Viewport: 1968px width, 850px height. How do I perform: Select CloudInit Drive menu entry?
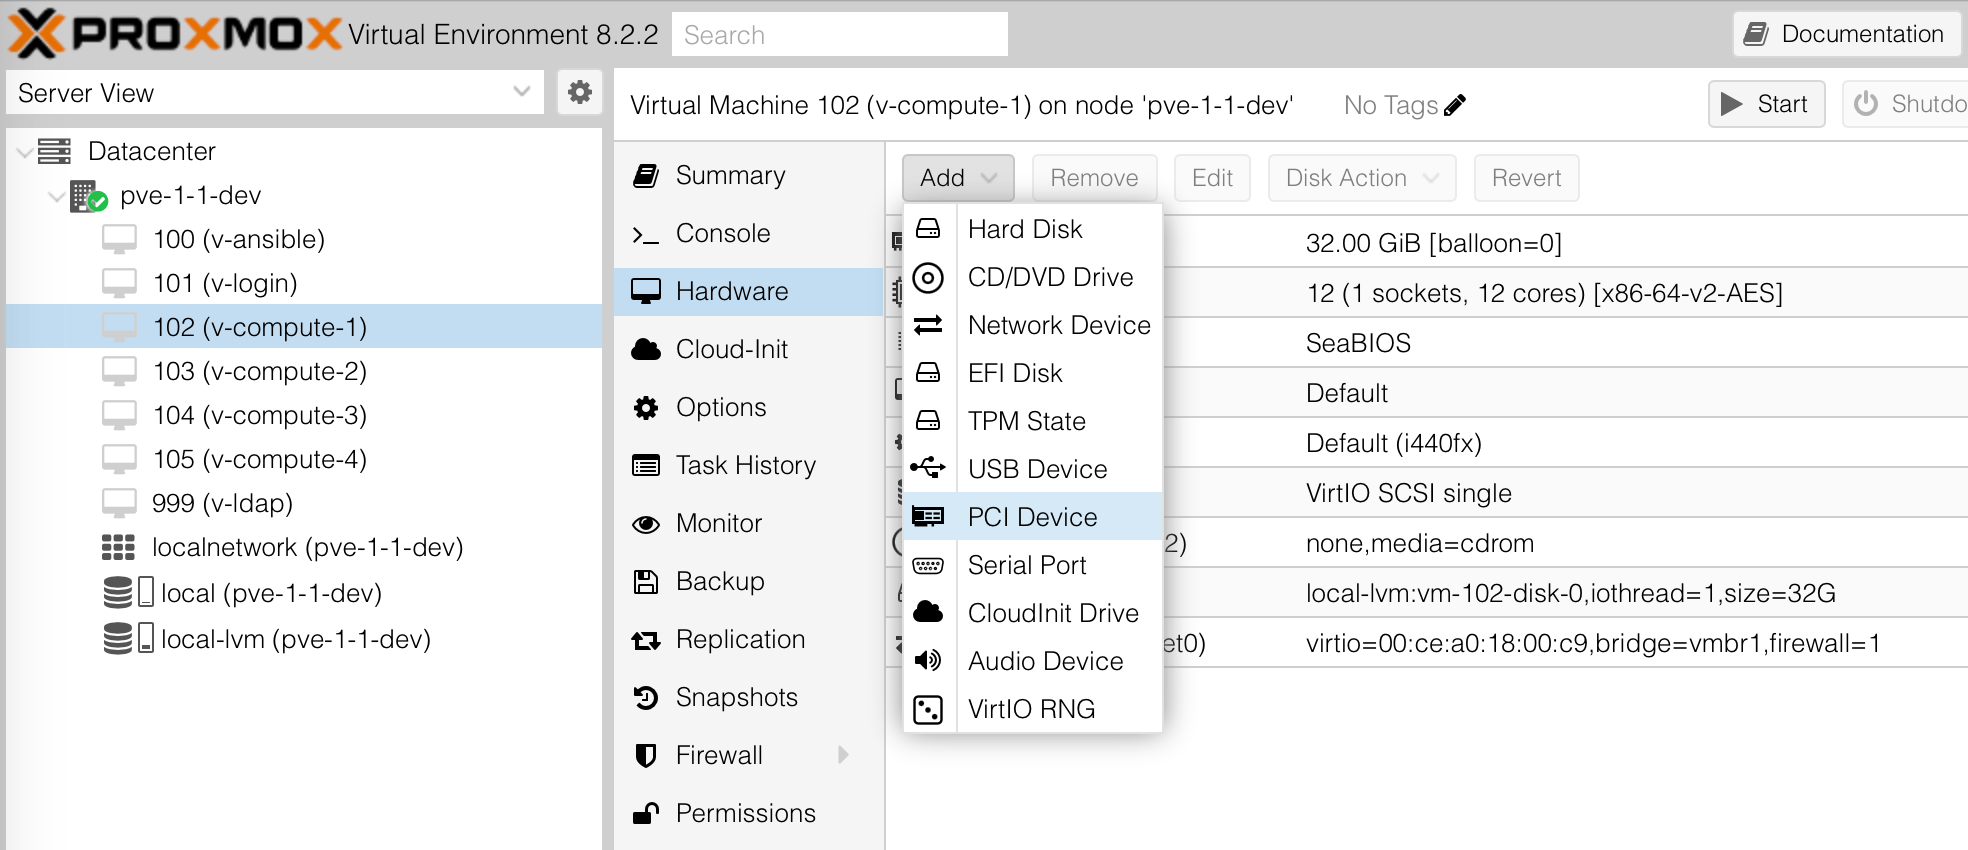[x=1033, y=613]
